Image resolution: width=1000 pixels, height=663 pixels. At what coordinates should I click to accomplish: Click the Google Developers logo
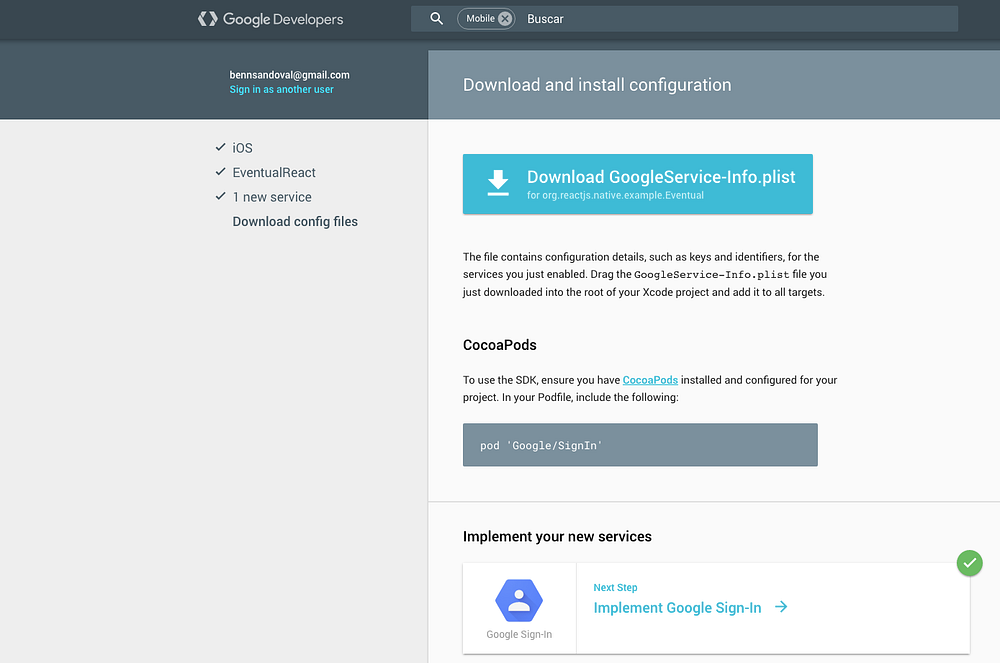point(270,19)
